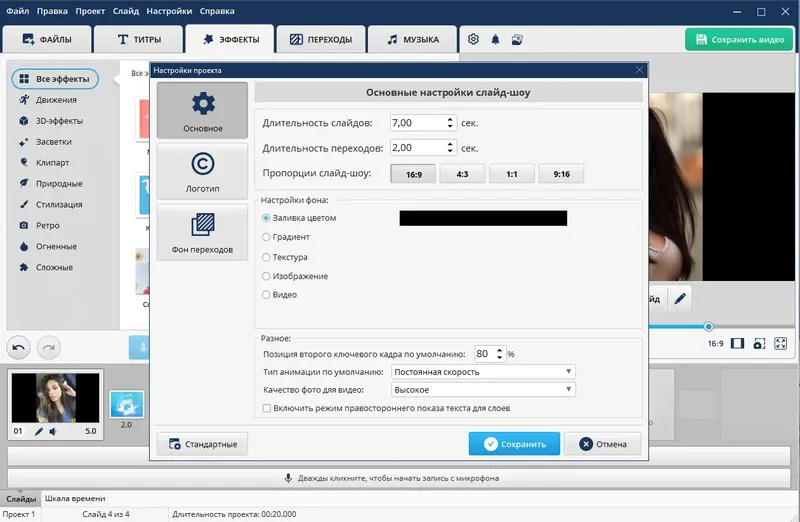Open Тип анимации по умолчанию dropdown
Image resolution: width=800 pixels, height=522 pixels.
tap(483, 372)
